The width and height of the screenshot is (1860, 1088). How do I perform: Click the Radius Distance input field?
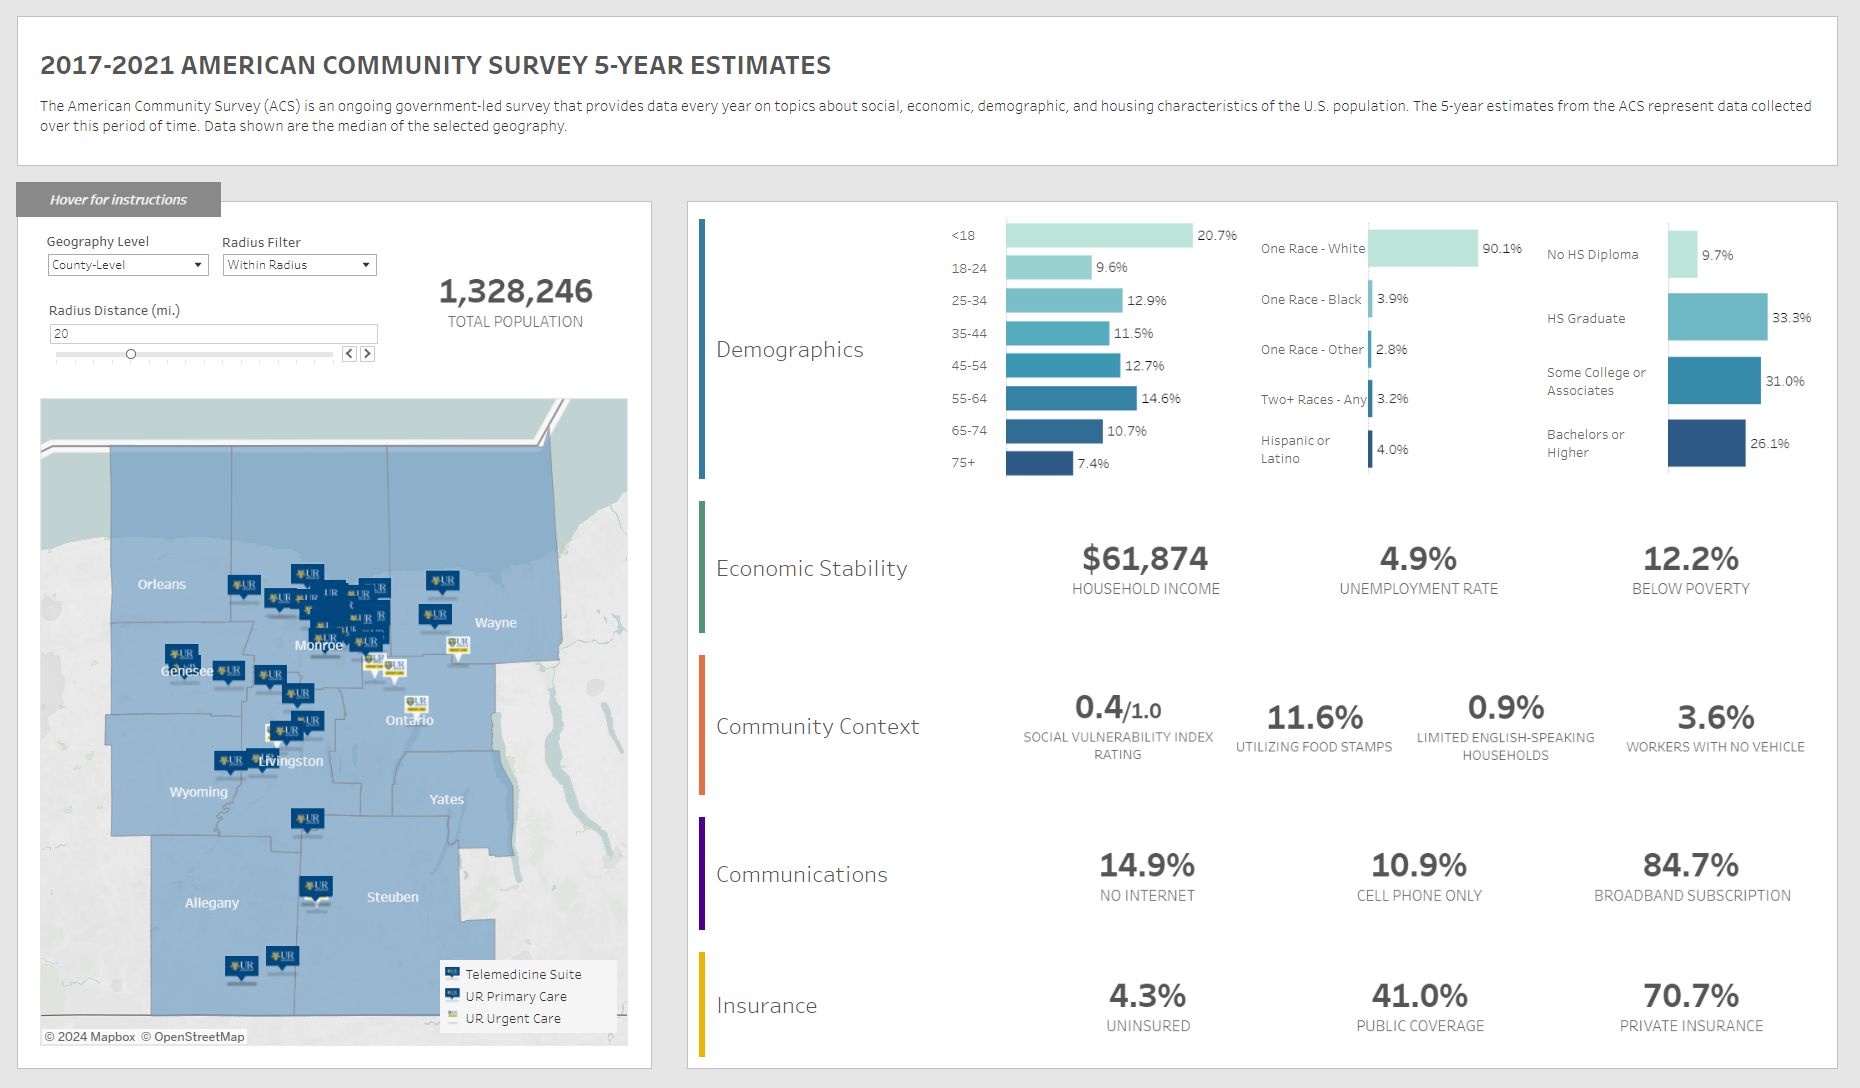point(213,334)
